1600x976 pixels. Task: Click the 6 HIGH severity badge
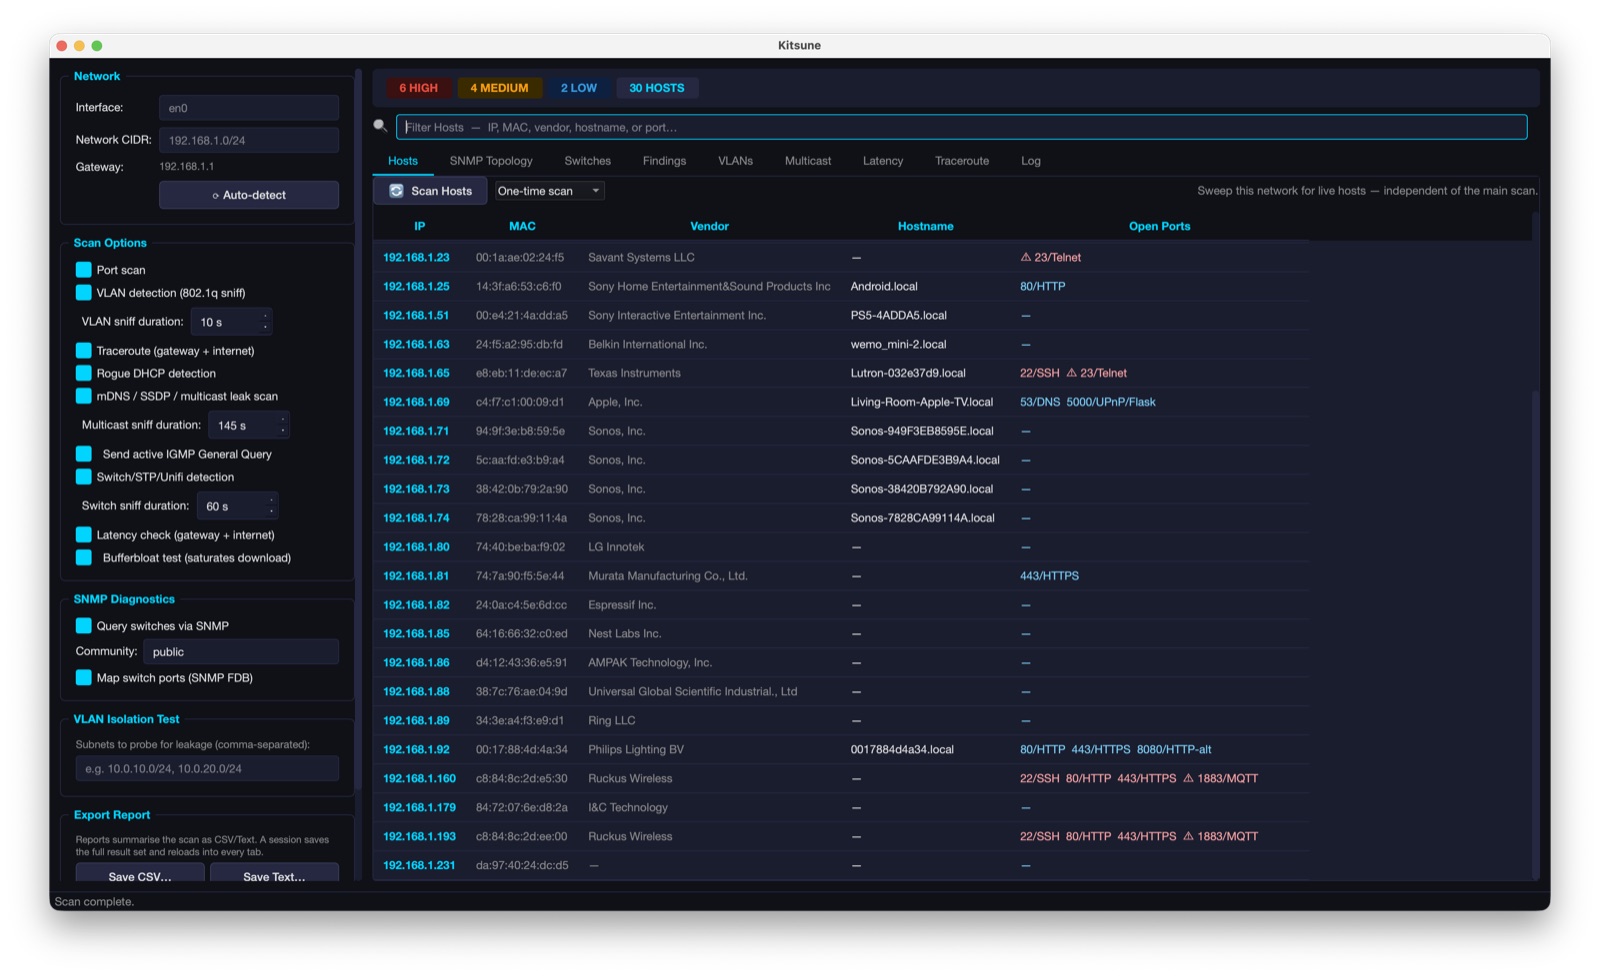point(418,88)
